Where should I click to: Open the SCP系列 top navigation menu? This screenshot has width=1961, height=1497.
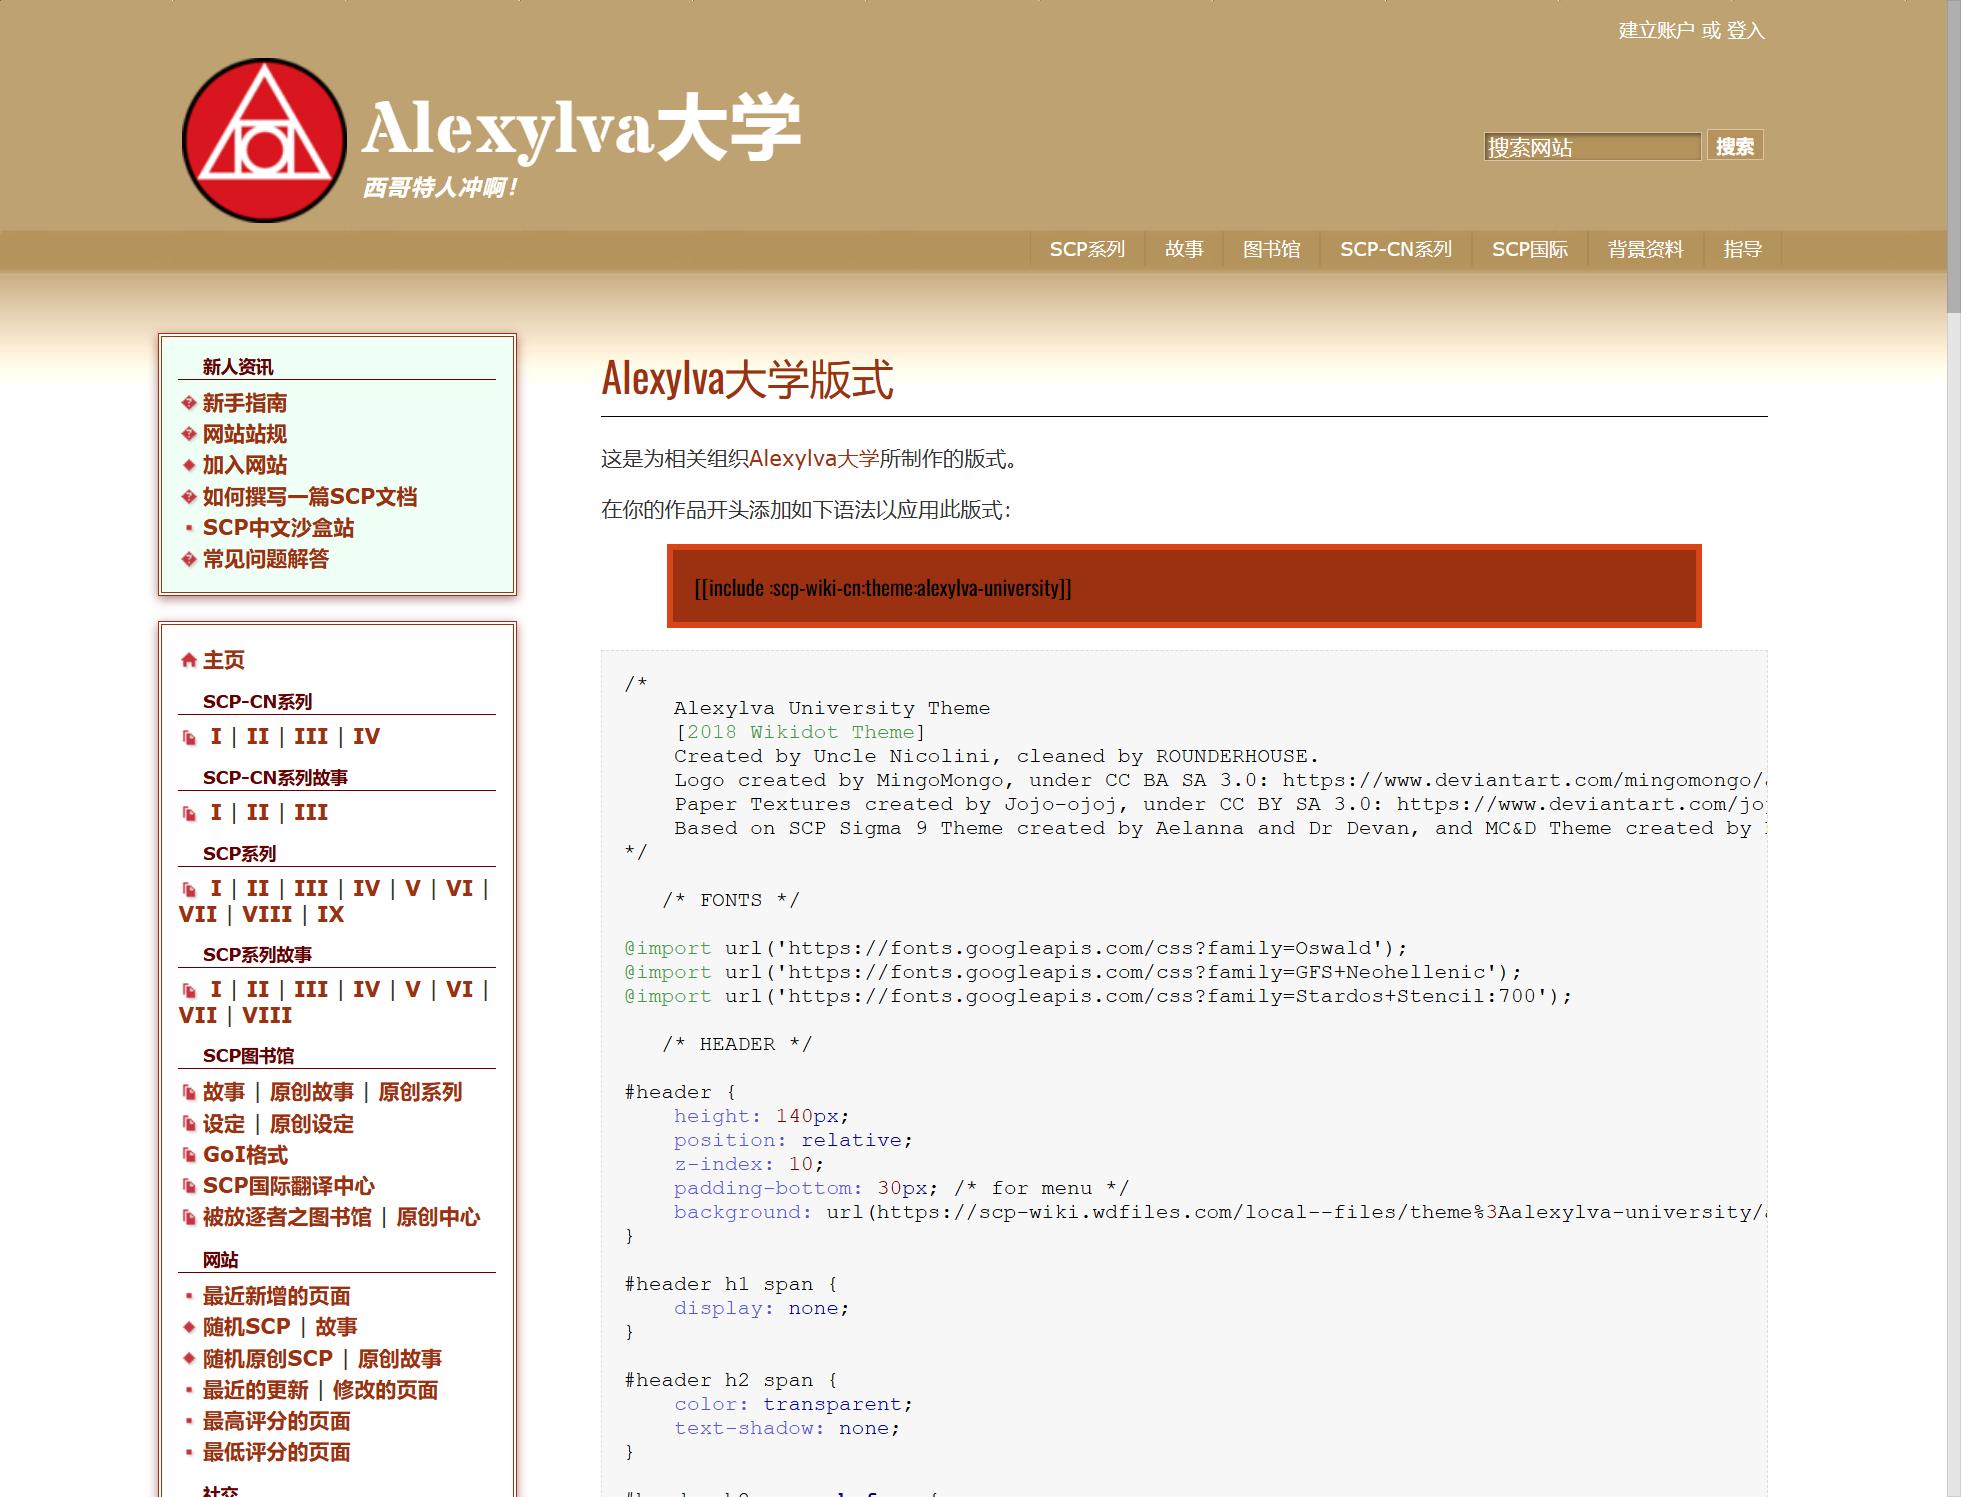1087,249
